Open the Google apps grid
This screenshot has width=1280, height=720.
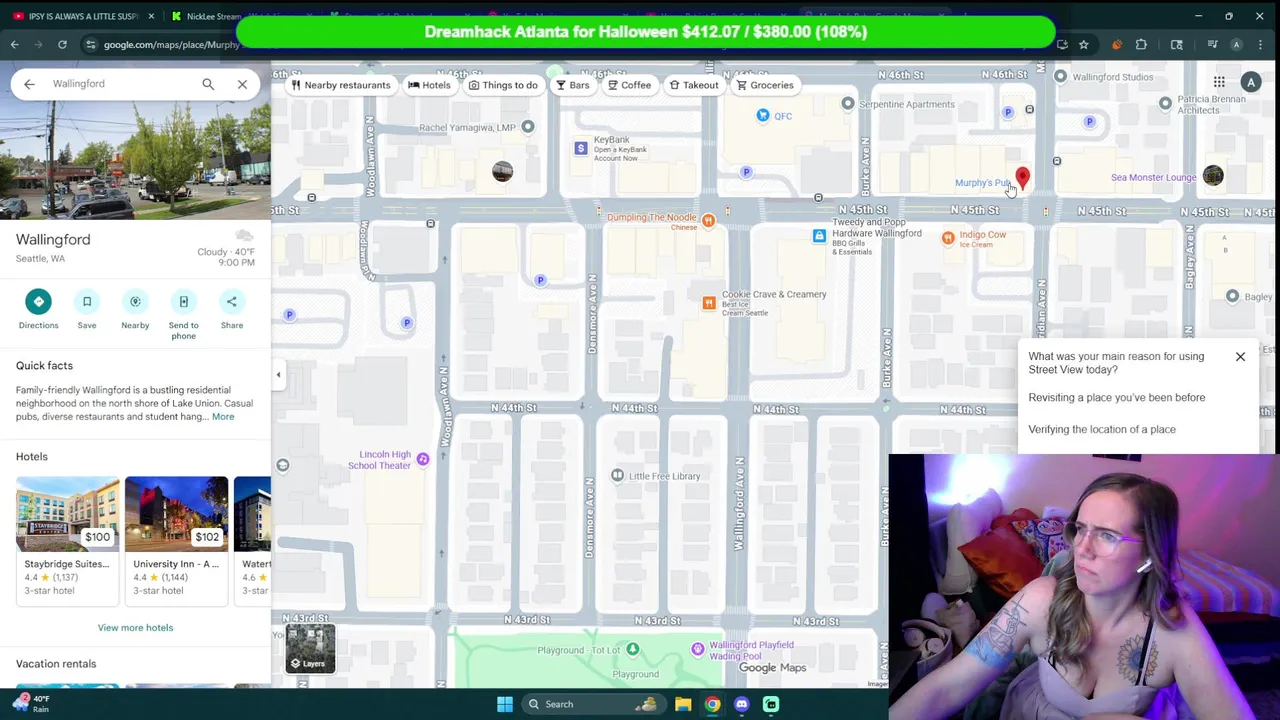tap(1219, 83)
